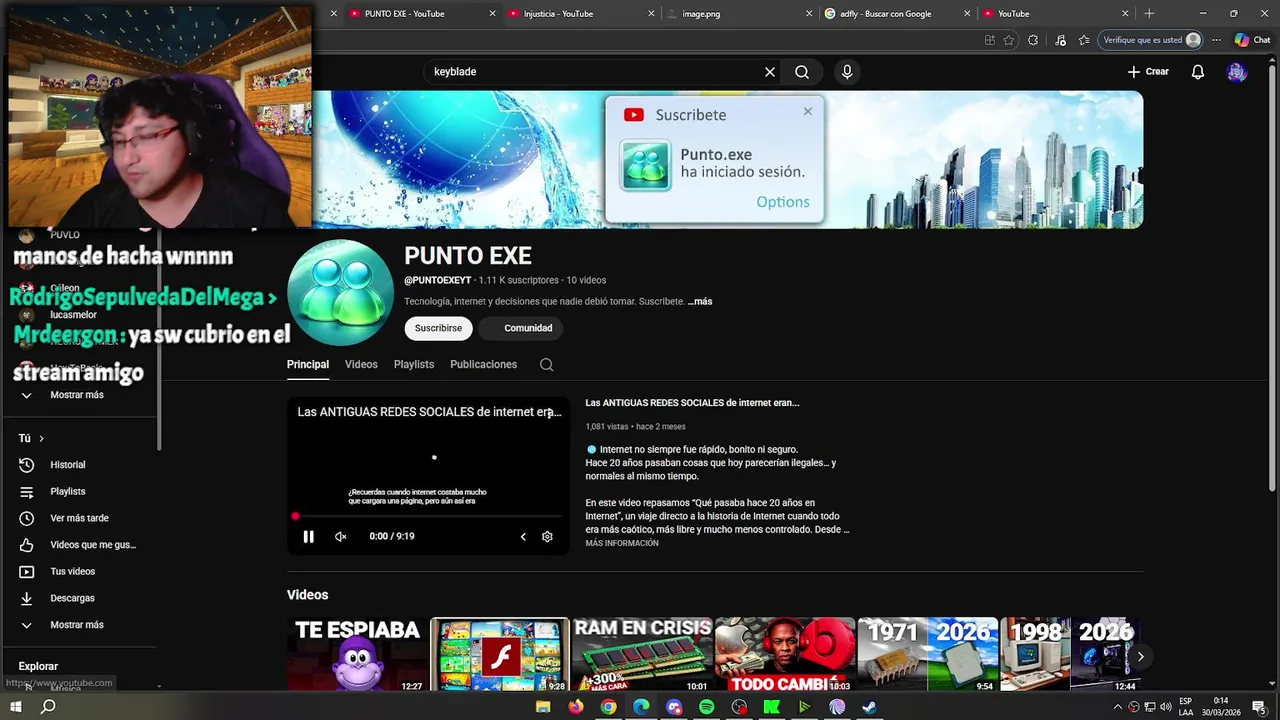
Task: Open the TE ESPIABA video thumbnail
Action: coord(358,655)
